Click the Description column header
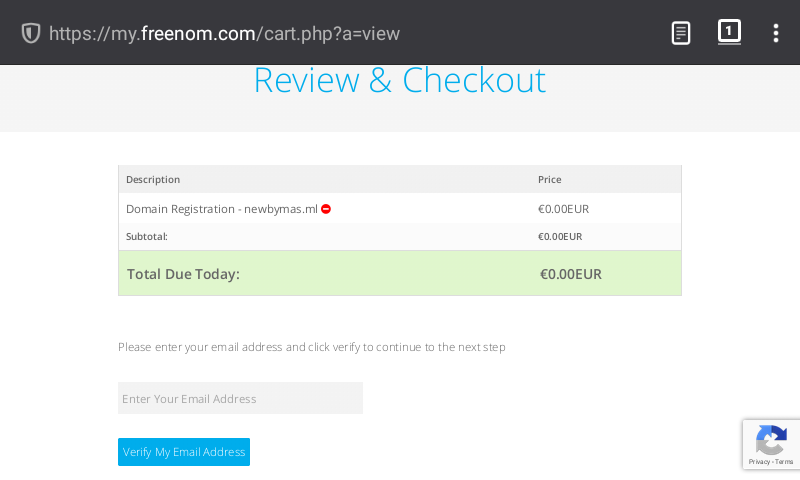 click(x=153, y=179)
